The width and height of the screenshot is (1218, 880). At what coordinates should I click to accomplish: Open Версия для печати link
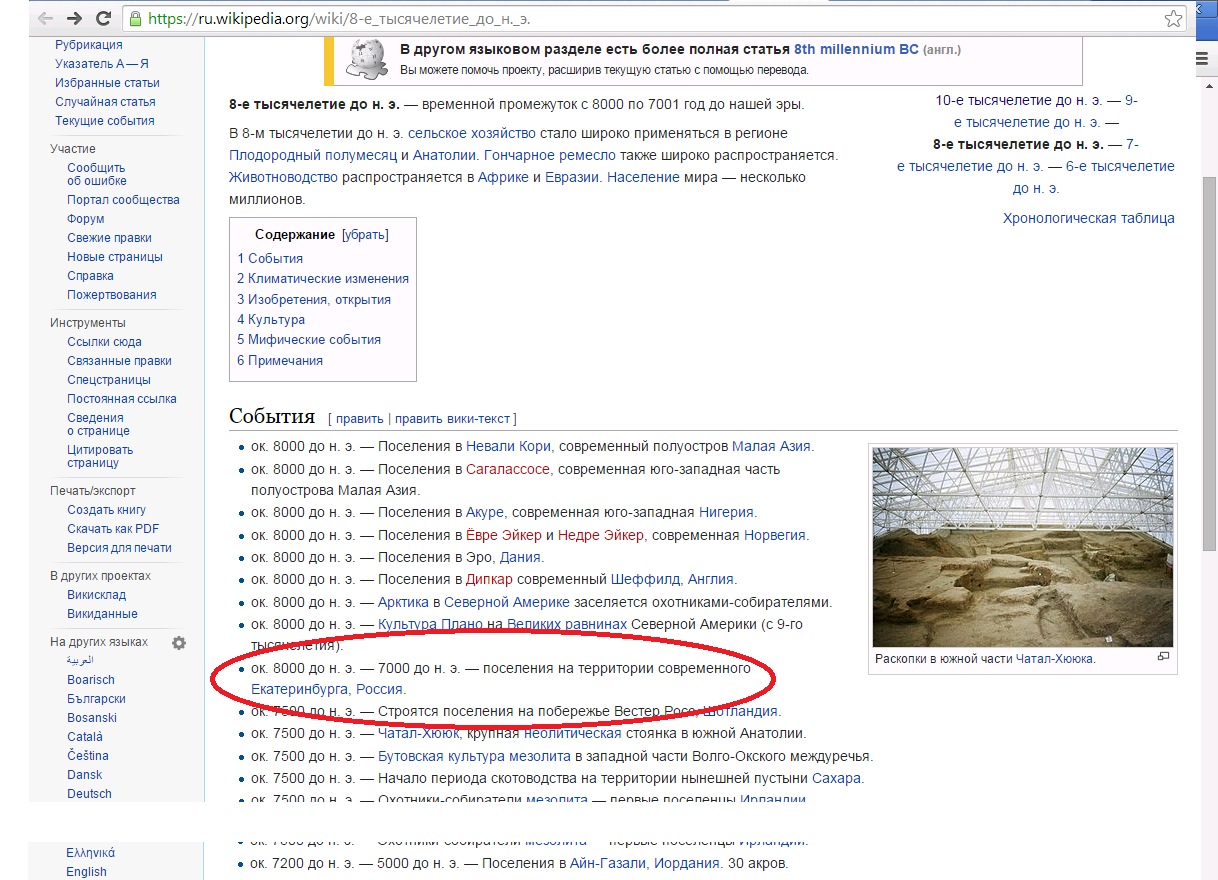point(119,548)
